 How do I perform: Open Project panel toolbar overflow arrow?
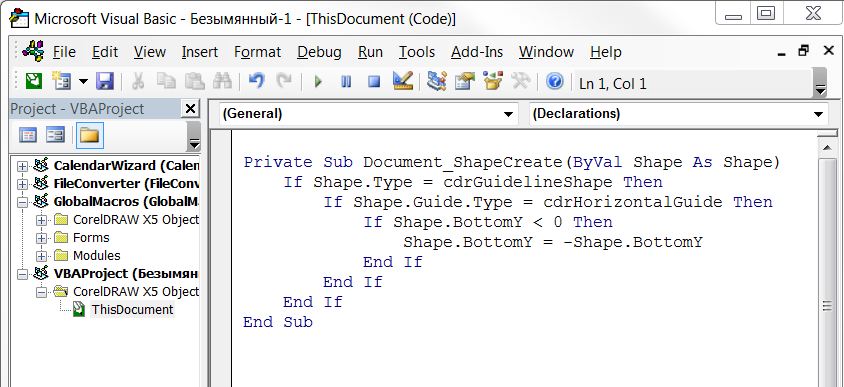194,136
